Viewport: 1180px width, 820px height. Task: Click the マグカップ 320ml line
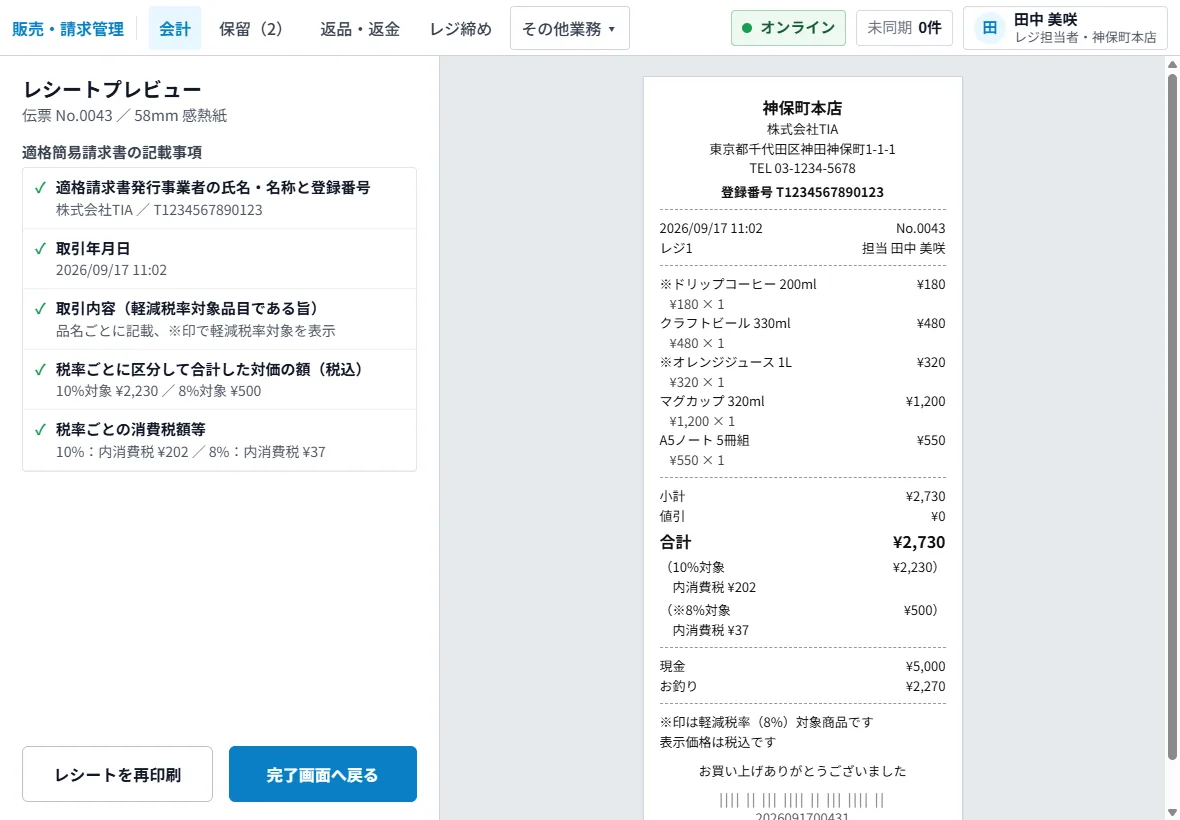point(802,402)
